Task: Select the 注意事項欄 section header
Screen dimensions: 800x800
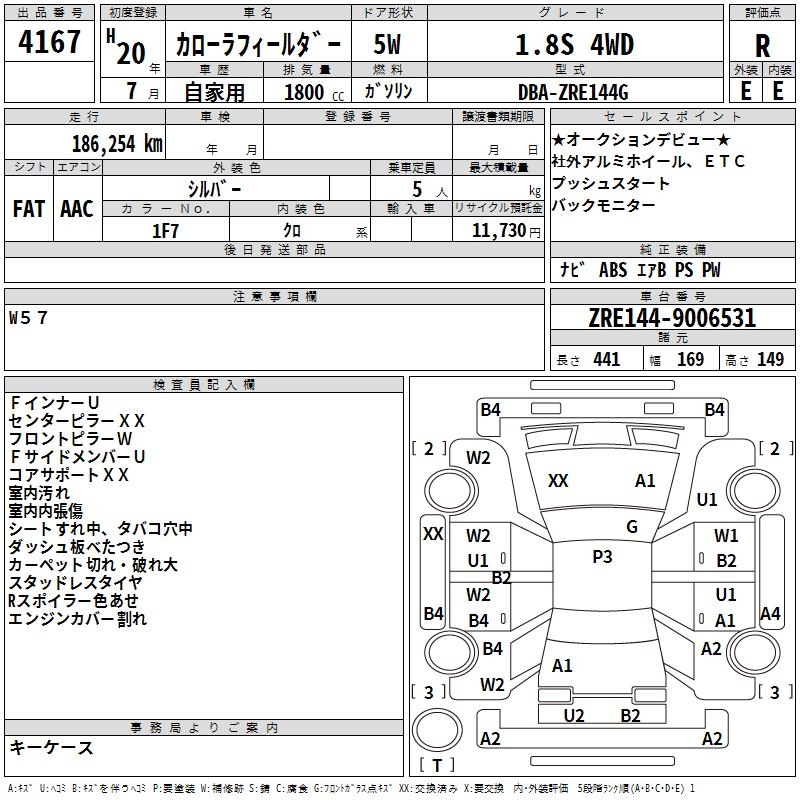Action: [x=274, y=296]
